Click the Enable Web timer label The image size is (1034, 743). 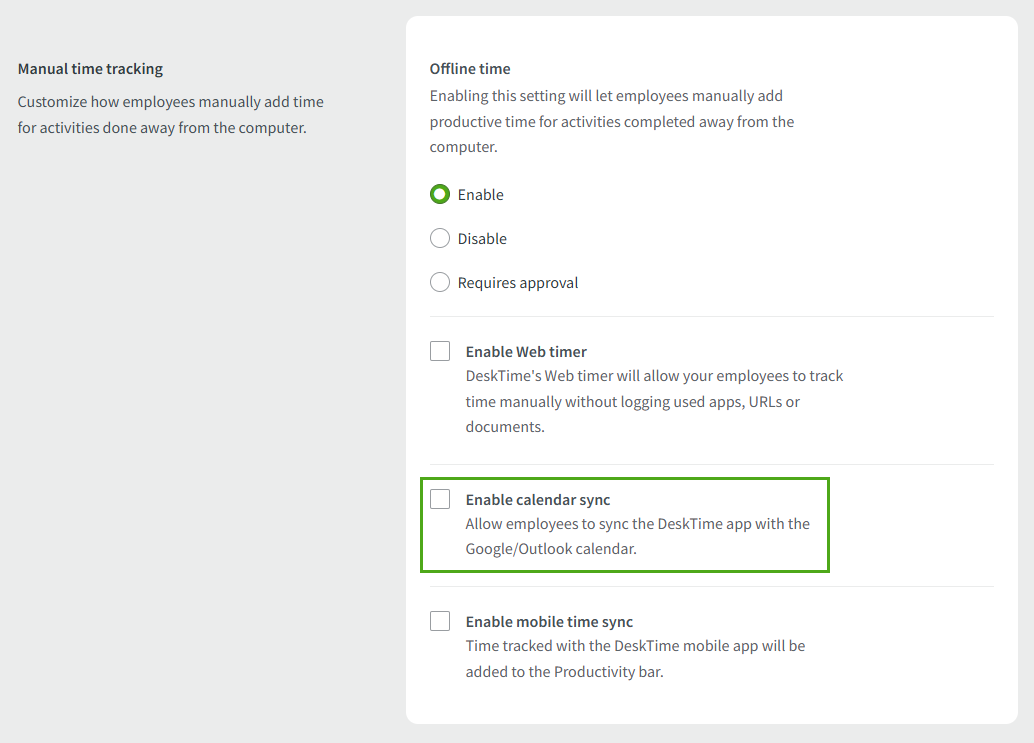click(x=525, y=351)
